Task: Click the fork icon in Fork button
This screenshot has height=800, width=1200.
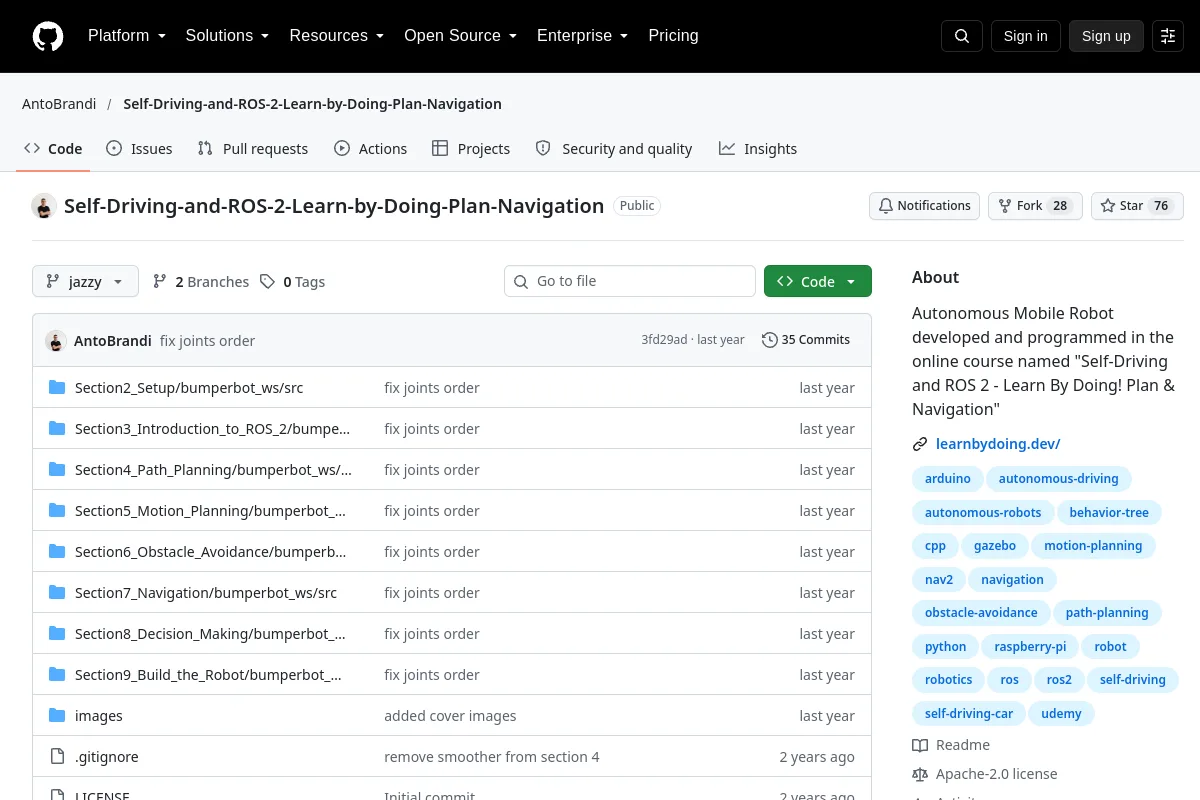Action: (x=1005, y=206)
